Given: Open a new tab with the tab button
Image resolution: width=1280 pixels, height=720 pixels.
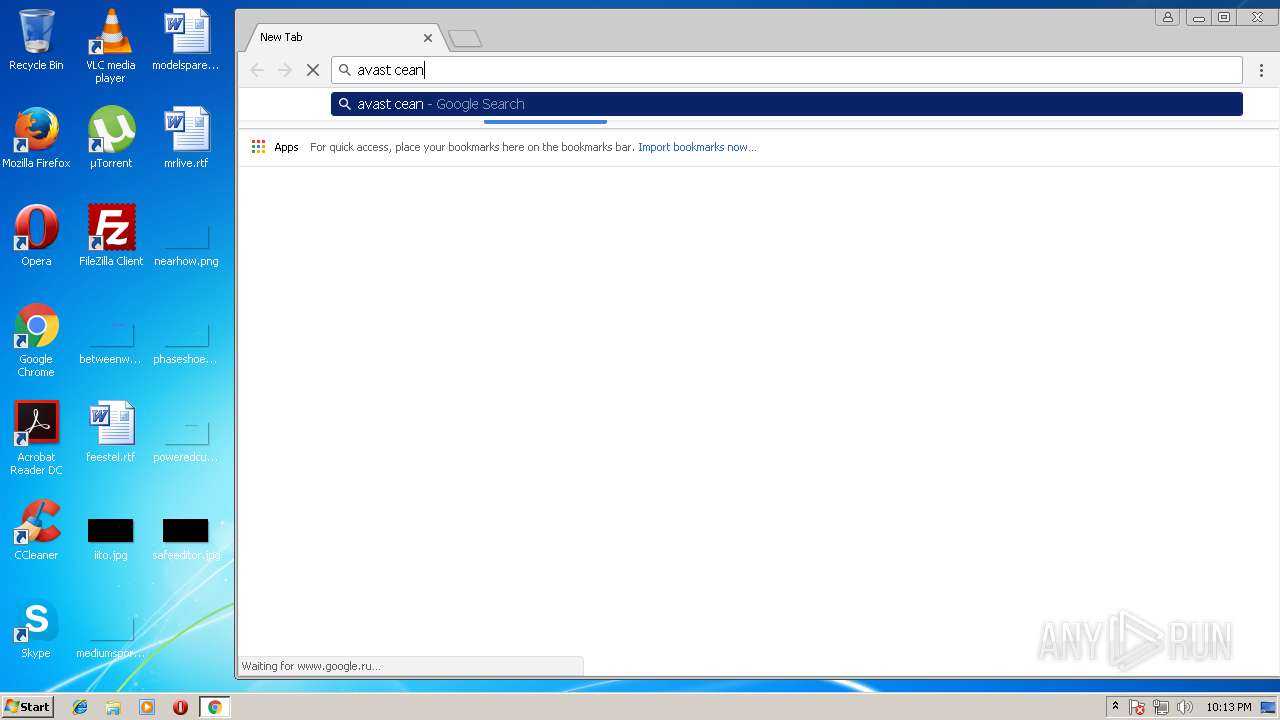Looking at the screenshot, I should tap(465, 39).
